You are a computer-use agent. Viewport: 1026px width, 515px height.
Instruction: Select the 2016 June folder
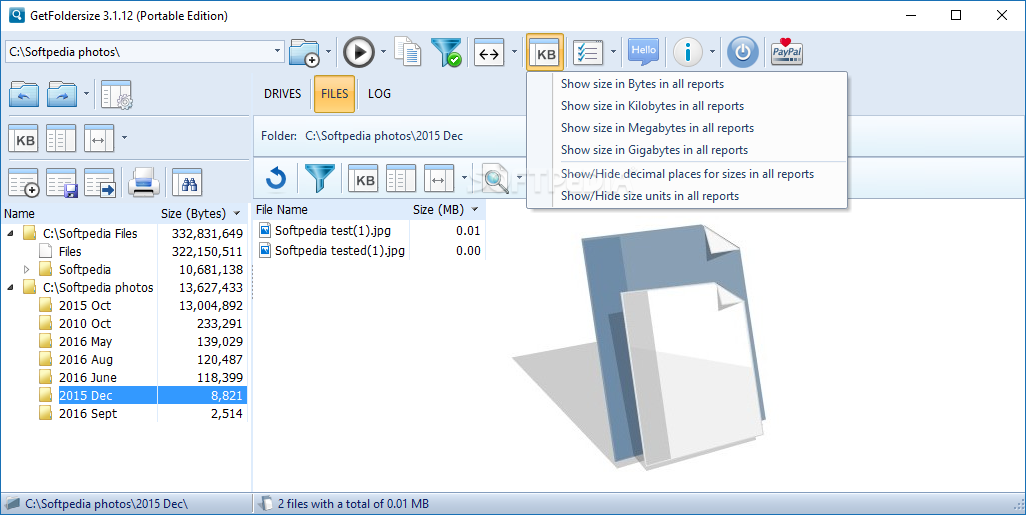pos(88,378)
